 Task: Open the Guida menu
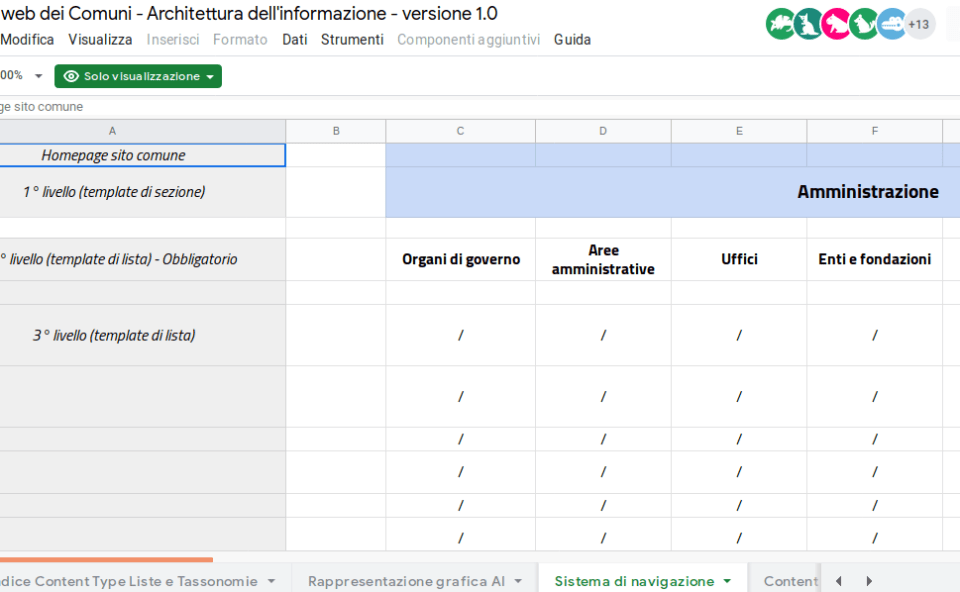572,40
